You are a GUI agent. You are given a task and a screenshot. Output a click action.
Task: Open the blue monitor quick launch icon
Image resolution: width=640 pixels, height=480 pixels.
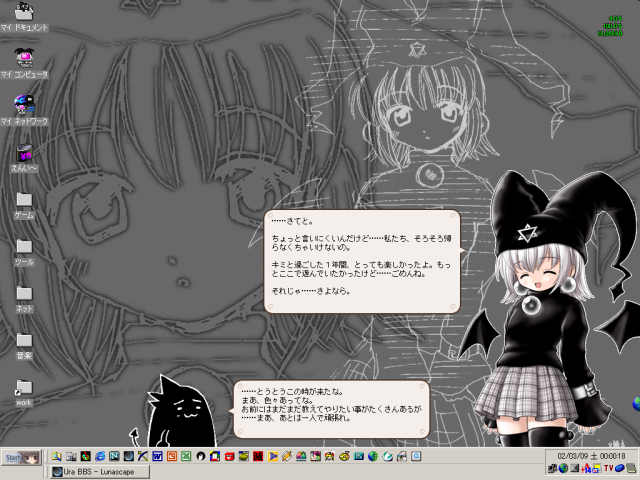(x=359, y=456)
